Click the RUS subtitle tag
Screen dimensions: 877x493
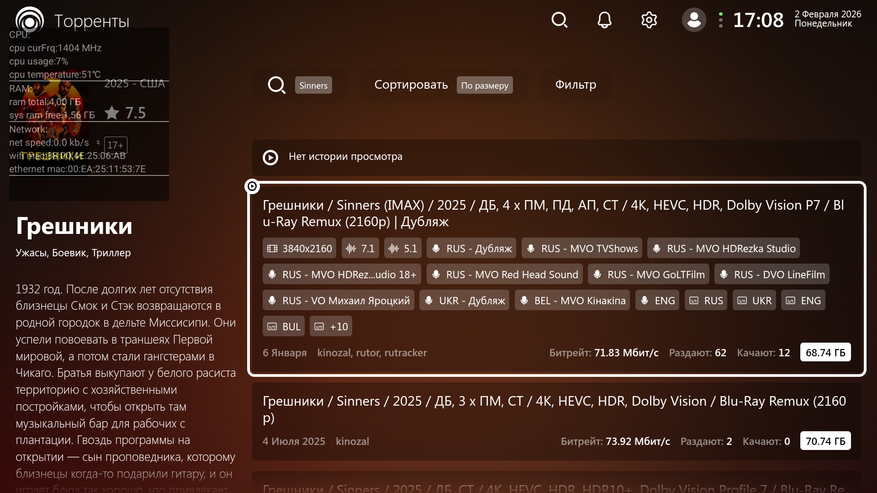pos(706,301)
